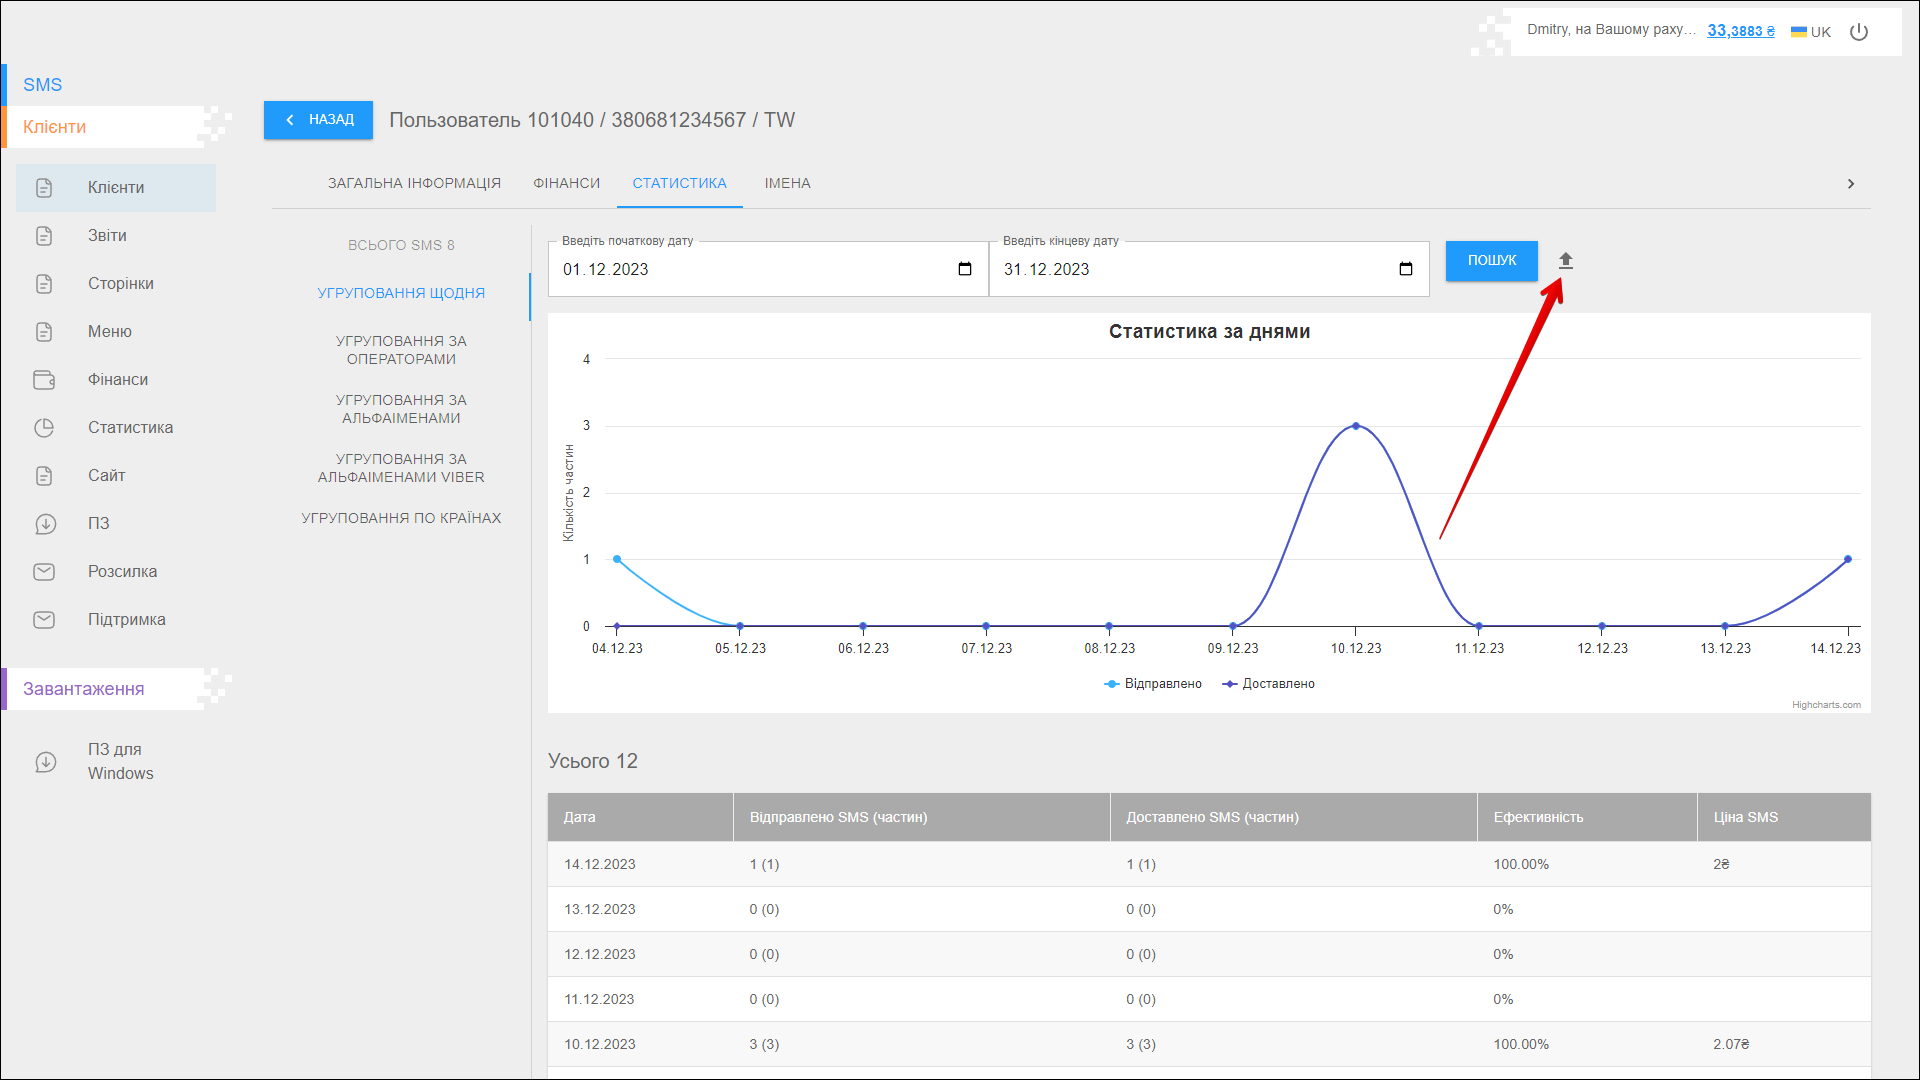
Task: Click the ПЗ для Windows download icon
Action: click(46, 762)
